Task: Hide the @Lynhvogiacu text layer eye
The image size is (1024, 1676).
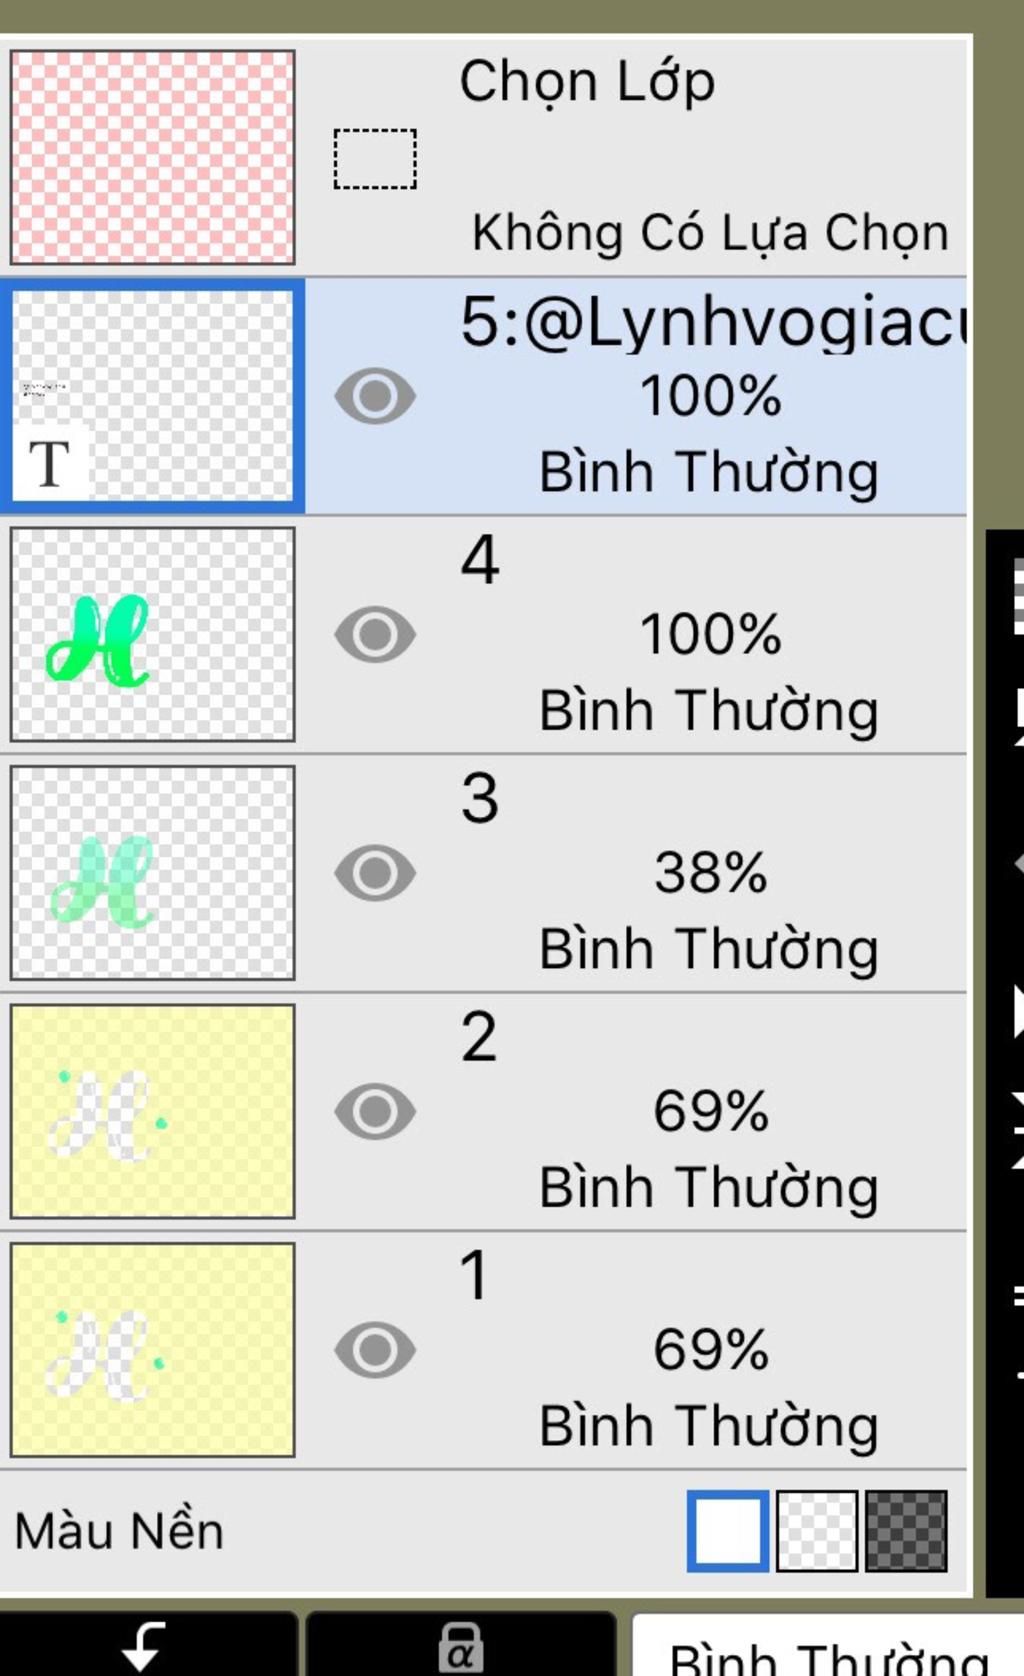Action: click(x=375, y=396)
